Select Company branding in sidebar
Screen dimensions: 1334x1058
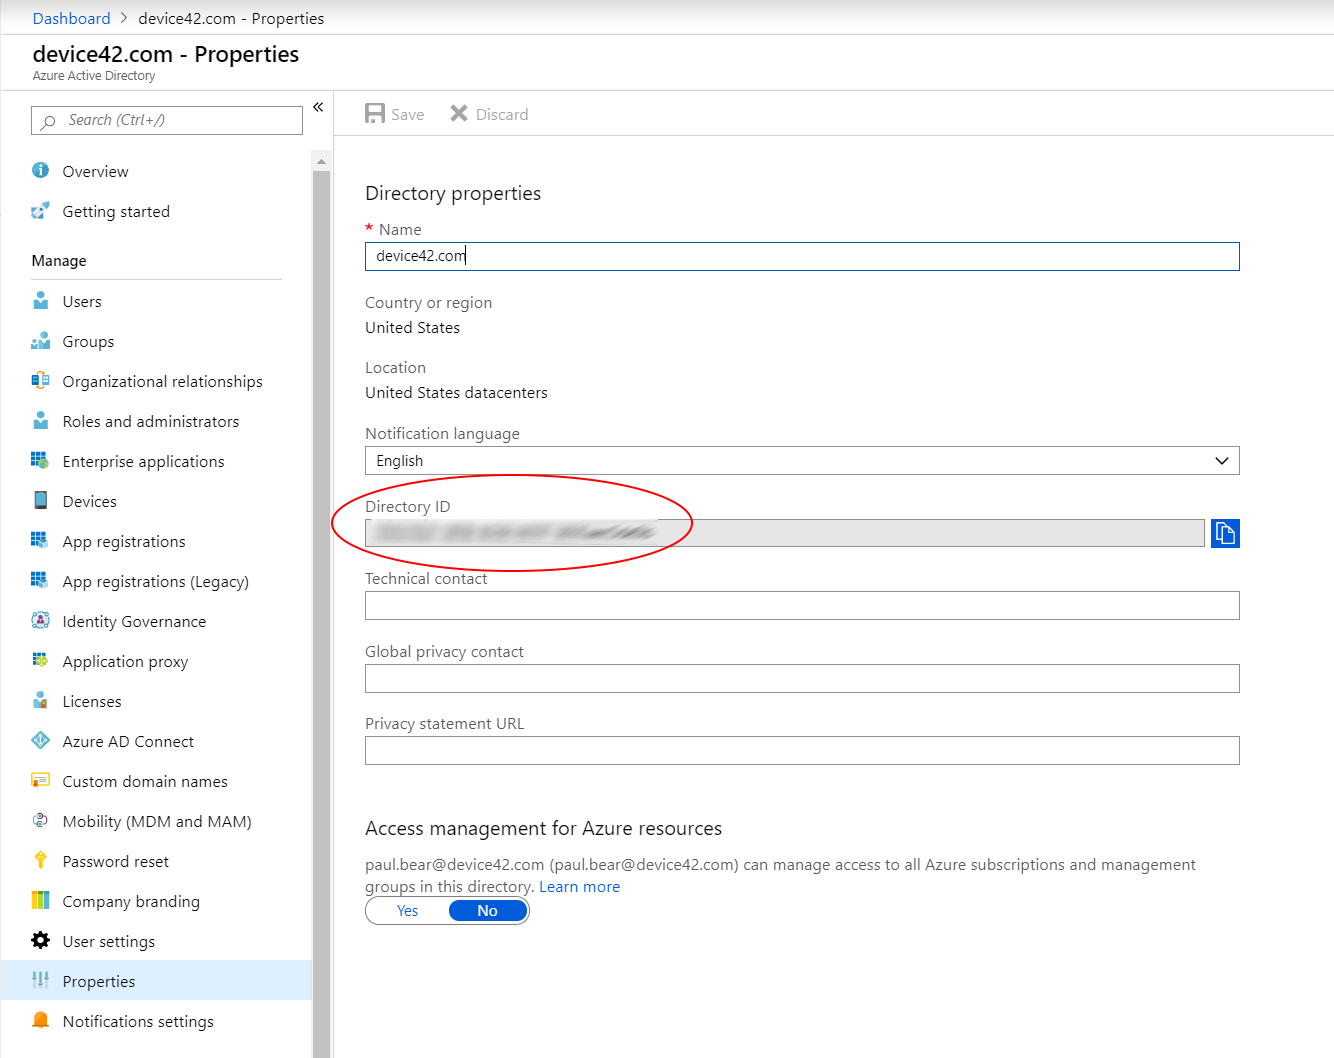point(131,901)
